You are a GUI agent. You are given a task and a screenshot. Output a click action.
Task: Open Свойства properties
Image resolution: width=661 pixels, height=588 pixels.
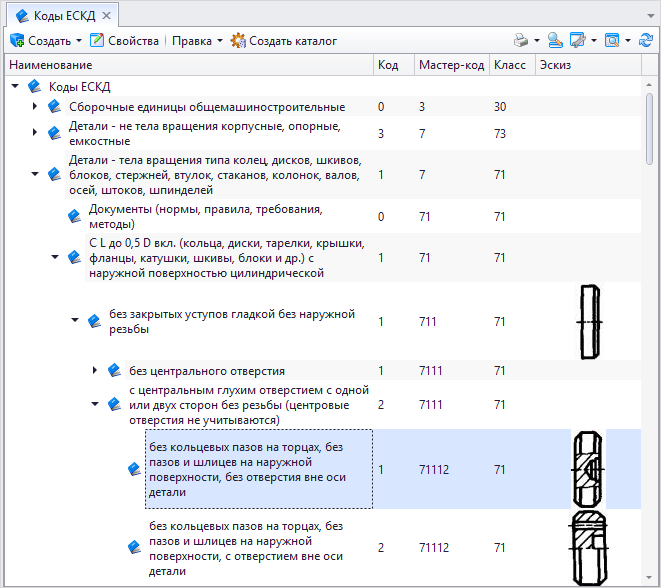pos(124,41)
